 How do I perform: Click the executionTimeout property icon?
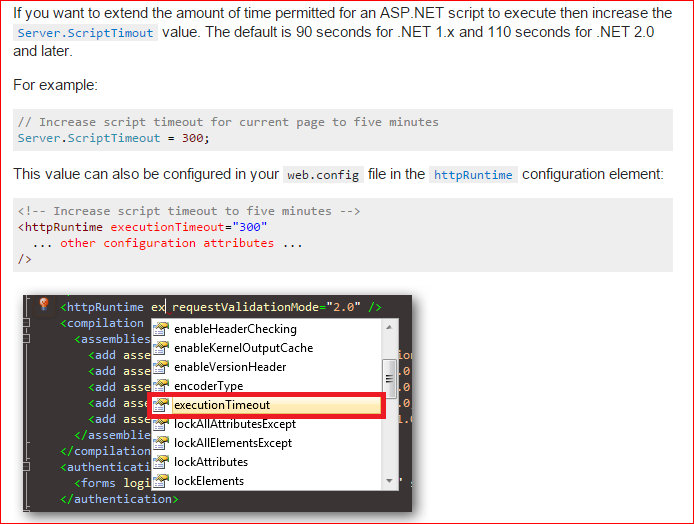tap(161, 405)
